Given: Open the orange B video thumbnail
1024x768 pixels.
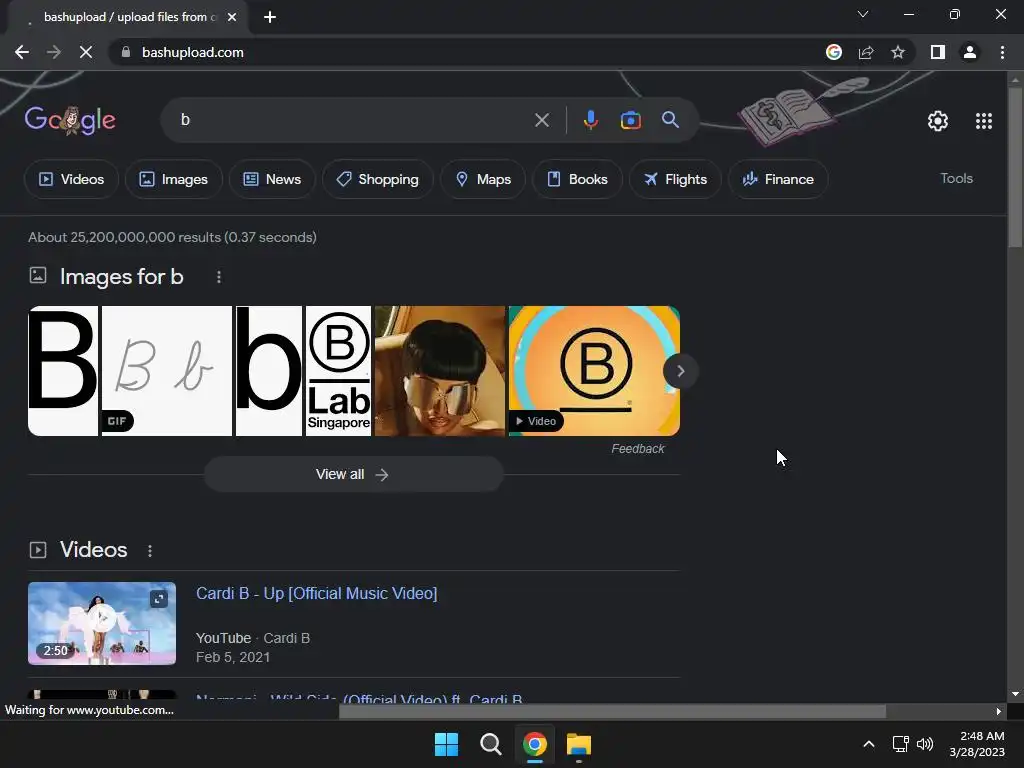Looking at the screenshot, I should click(x=594, y=371).
